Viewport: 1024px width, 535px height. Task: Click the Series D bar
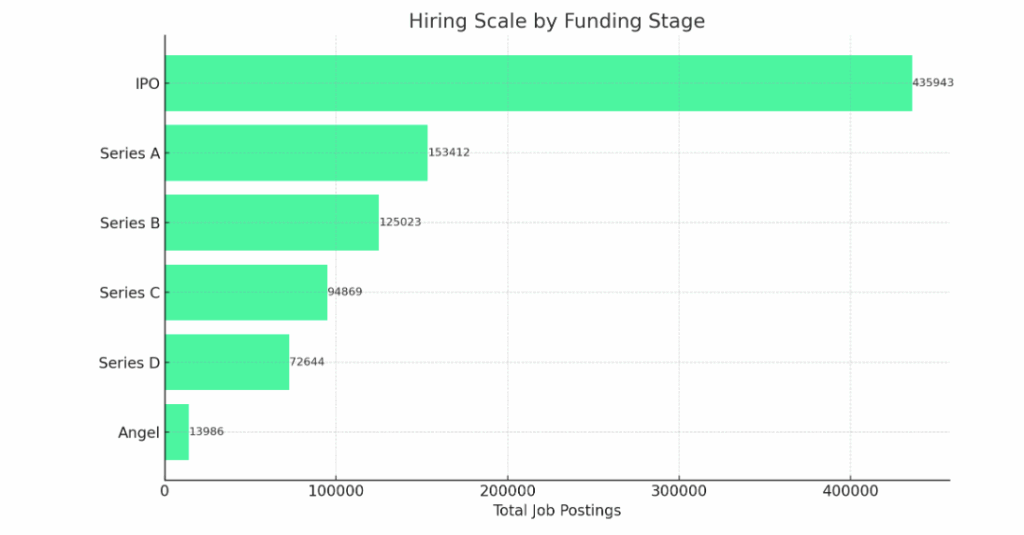coord(227,363)
